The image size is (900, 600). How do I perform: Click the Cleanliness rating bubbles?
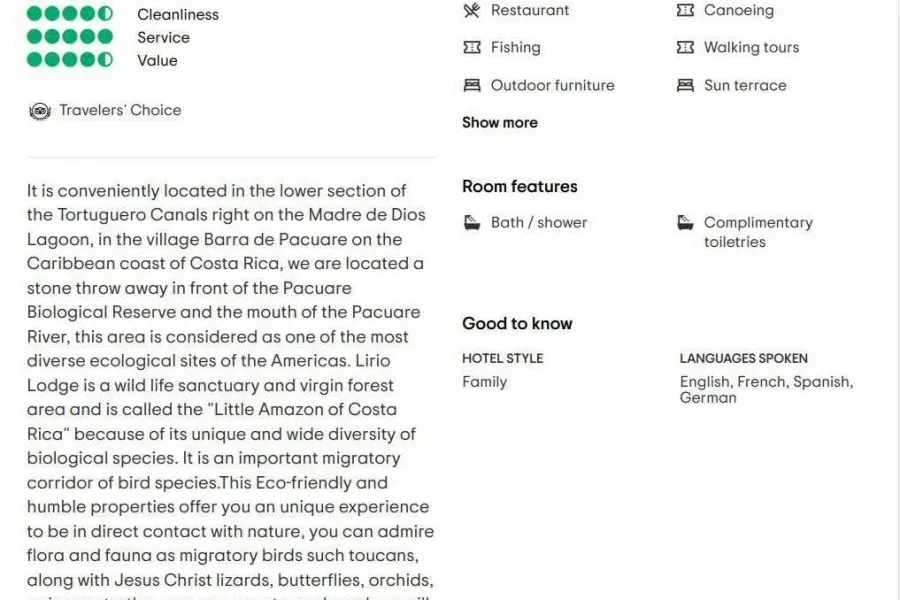(70, 14)
